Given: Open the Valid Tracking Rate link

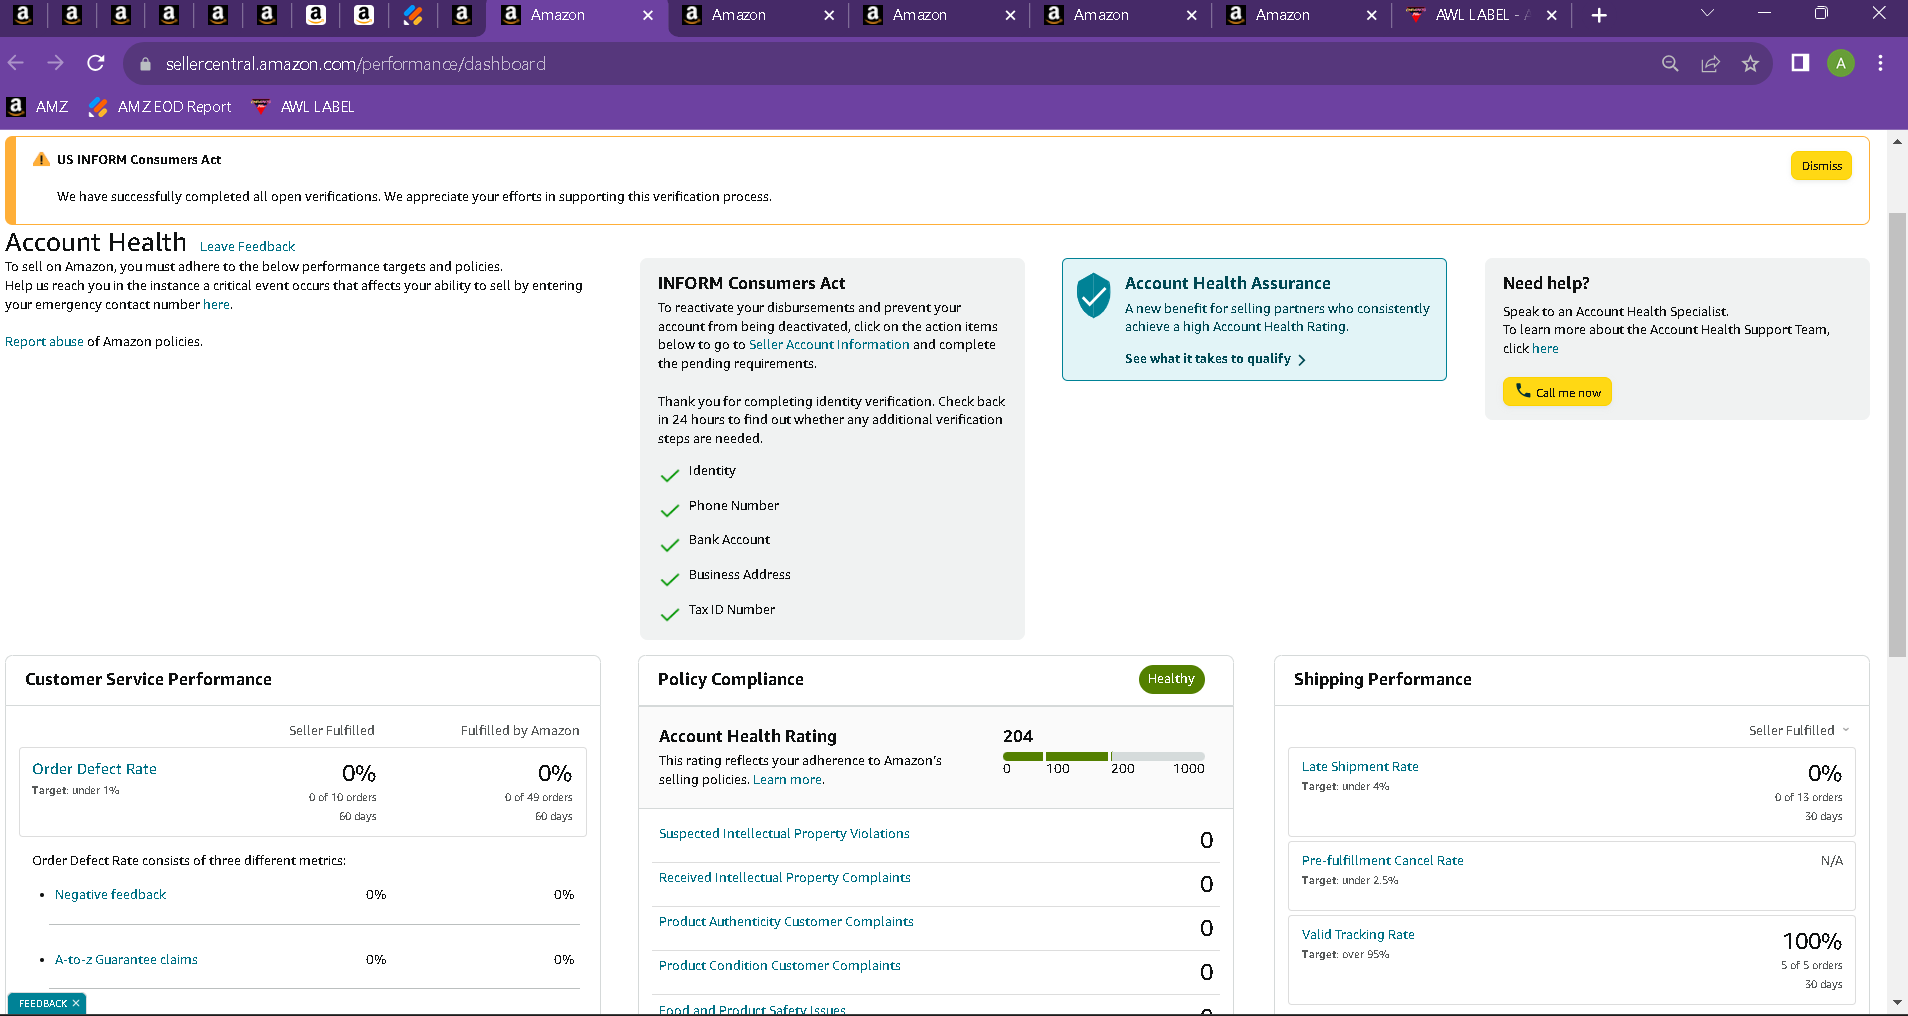Looking at the screenshot, I should coord(1358,934).
